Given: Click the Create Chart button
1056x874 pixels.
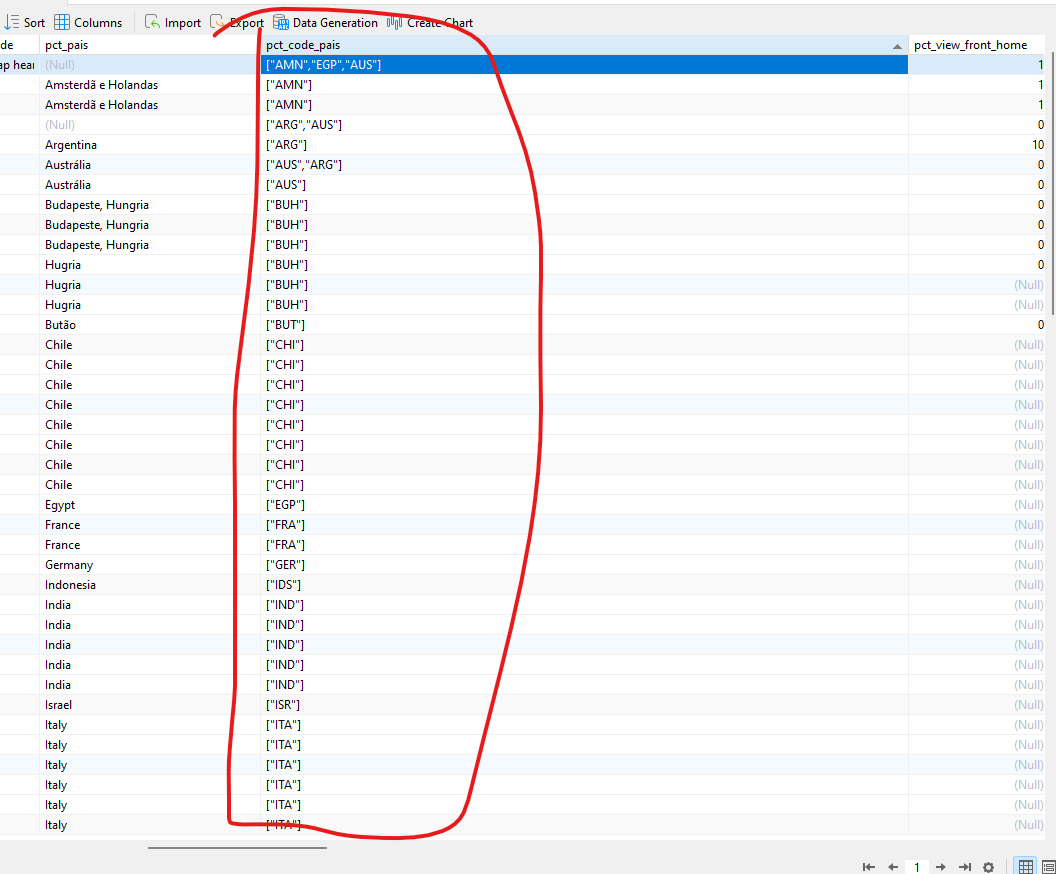Looking at the screenshot, I should click(x=430, y=22).
